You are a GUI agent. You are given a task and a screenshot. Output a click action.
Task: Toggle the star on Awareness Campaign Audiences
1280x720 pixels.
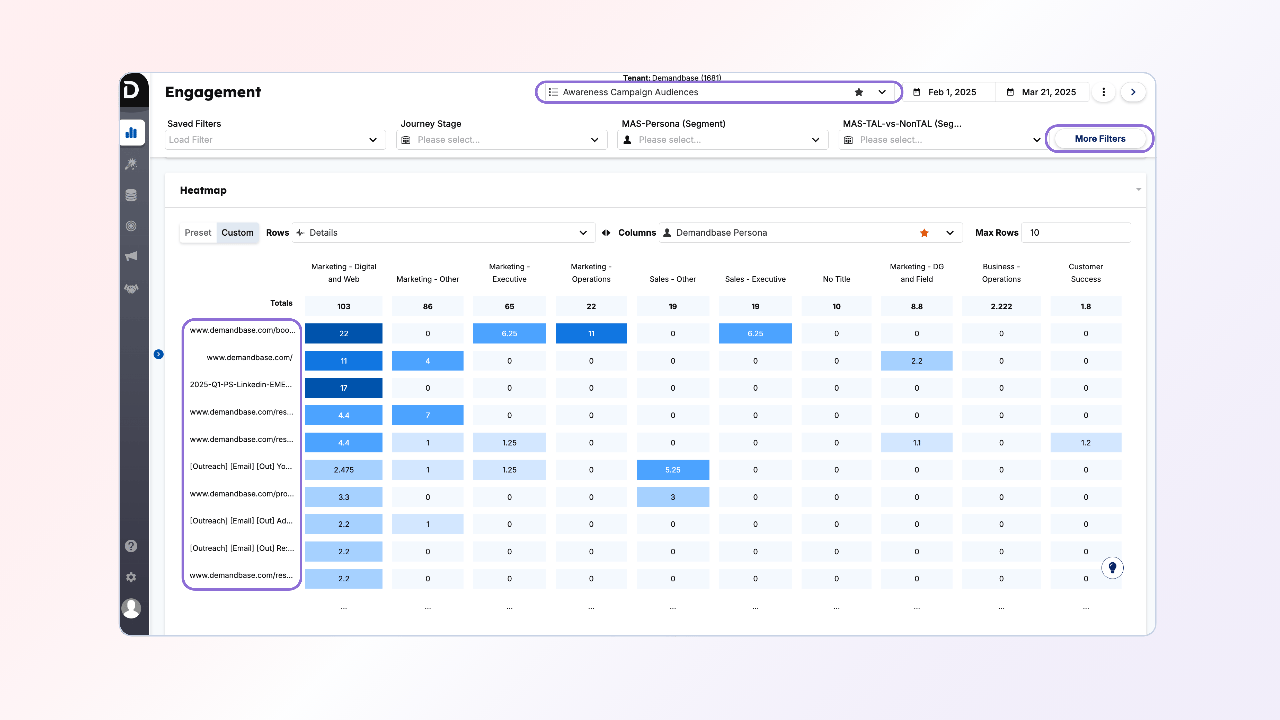[x=859, y=92]
